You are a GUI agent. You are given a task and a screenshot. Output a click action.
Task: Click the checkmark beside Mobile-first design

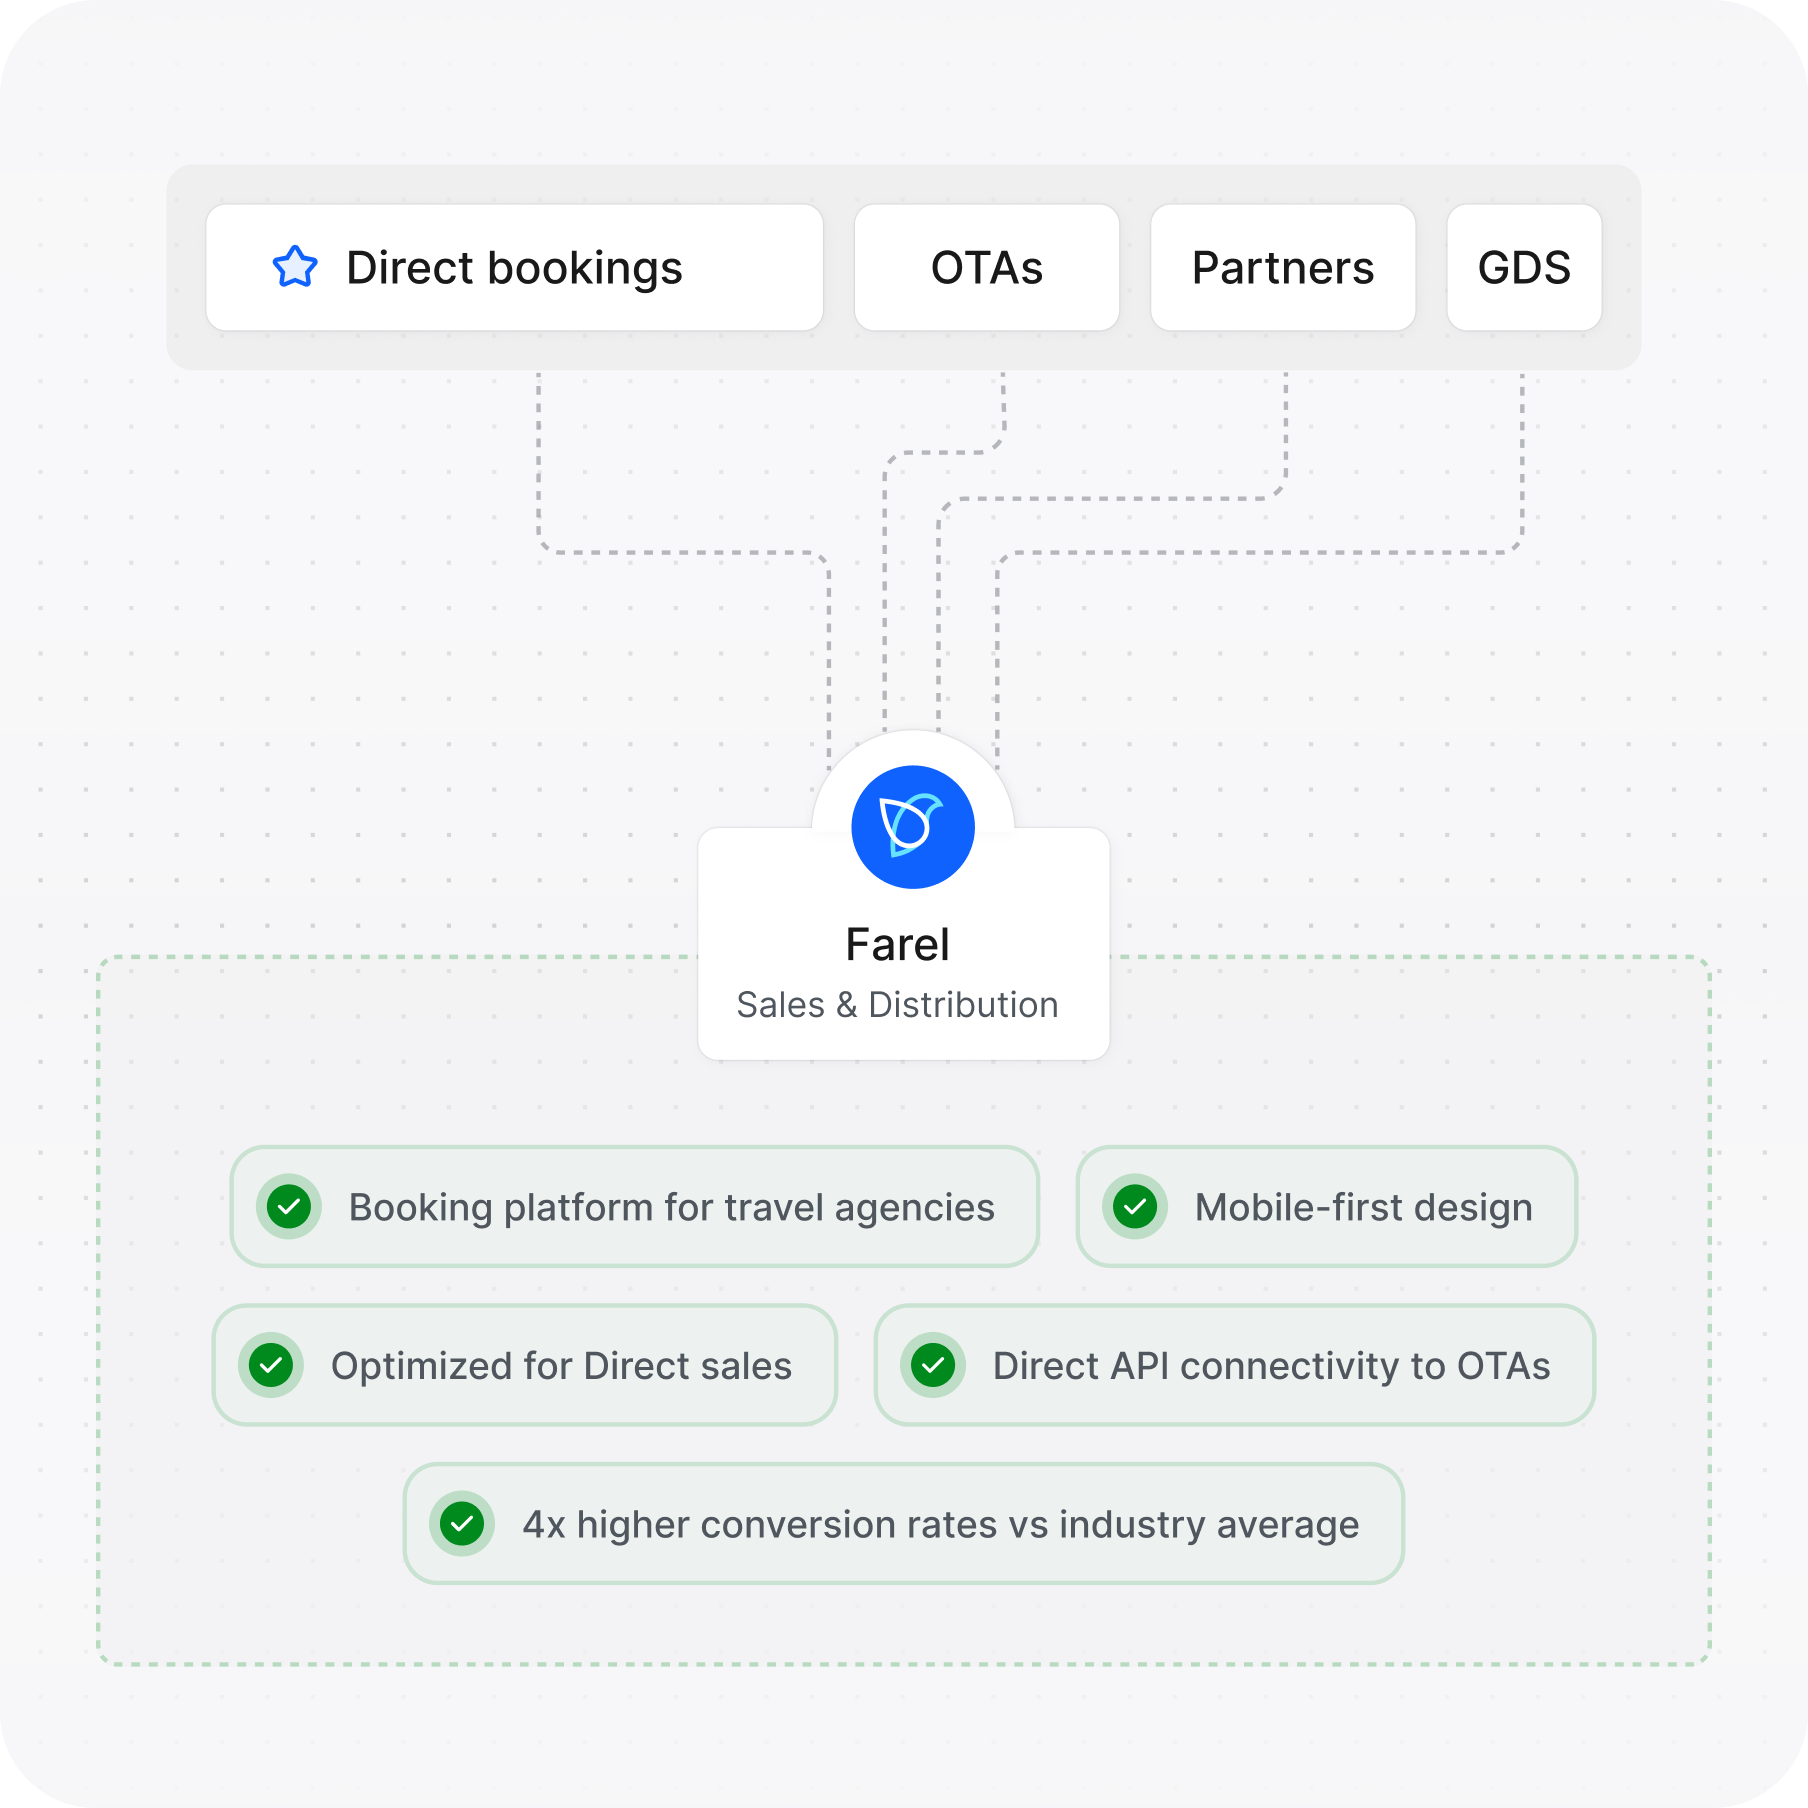click(1135, 1207)
